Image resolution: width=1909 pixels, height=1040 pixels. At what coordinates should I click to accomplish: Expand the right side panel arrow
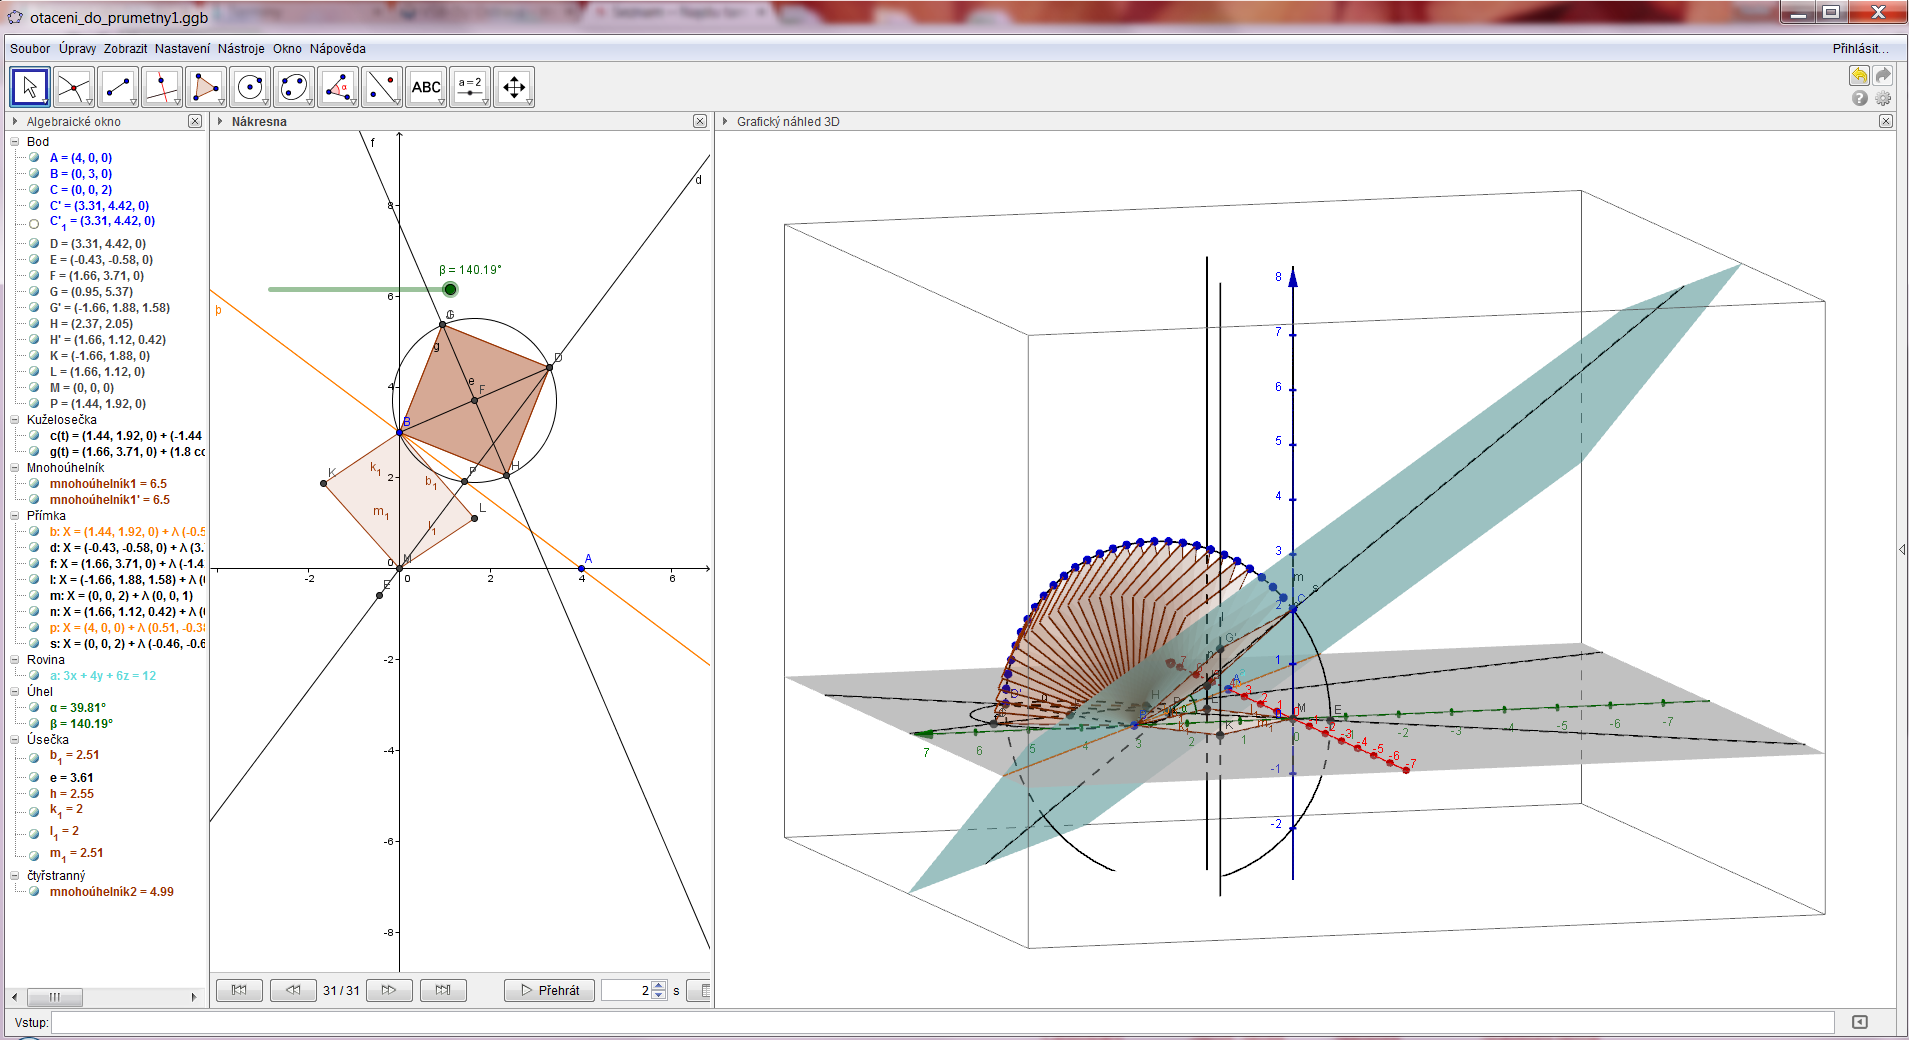click(x=1902, y=550)
